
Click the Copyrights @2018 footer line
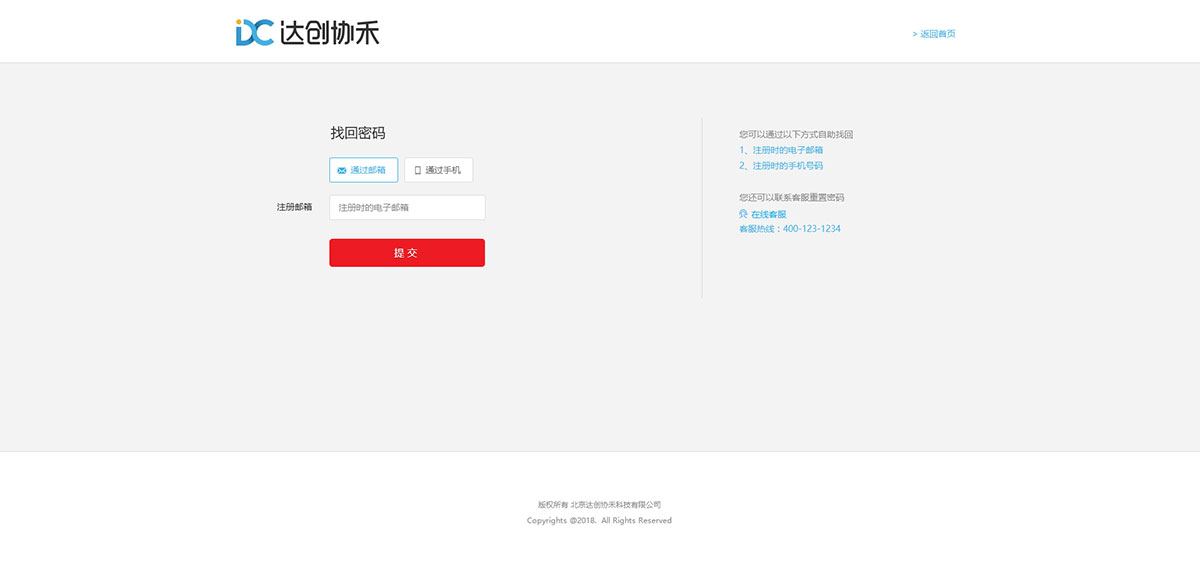point(600,520)
